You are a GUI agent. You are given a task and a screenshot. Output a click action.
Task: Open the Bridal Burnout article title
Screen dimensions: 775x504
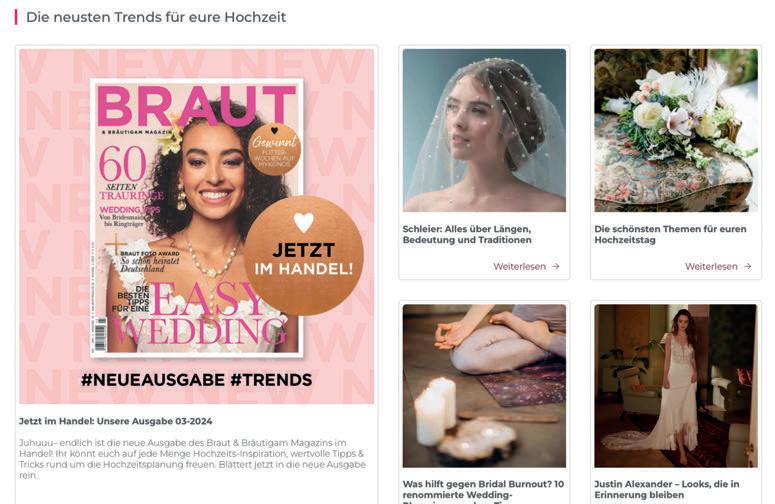click(483, 492)
